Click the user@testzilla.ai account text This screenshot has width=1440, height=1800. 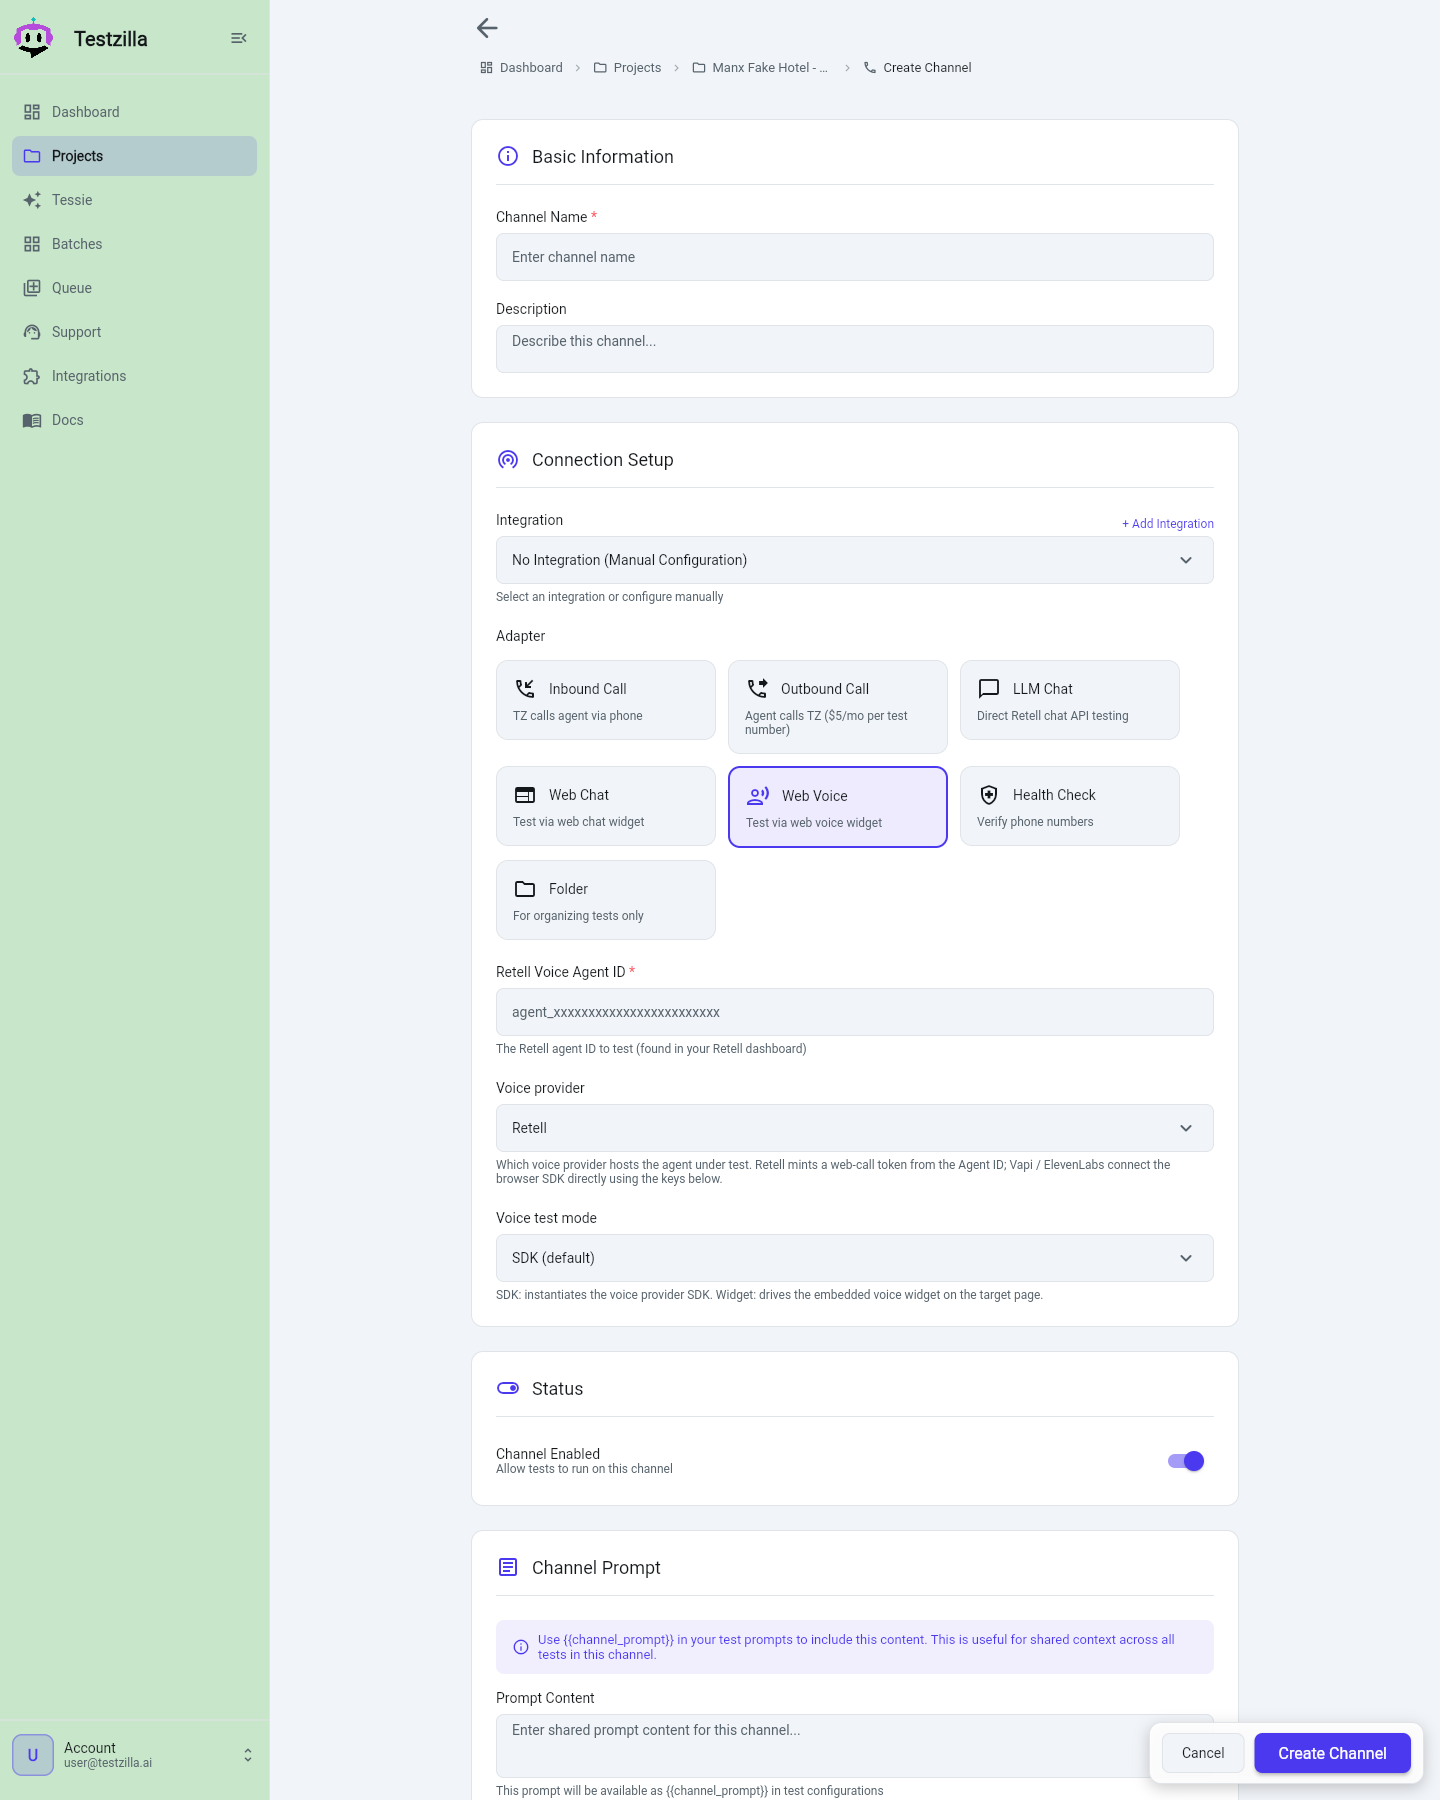108,1763
